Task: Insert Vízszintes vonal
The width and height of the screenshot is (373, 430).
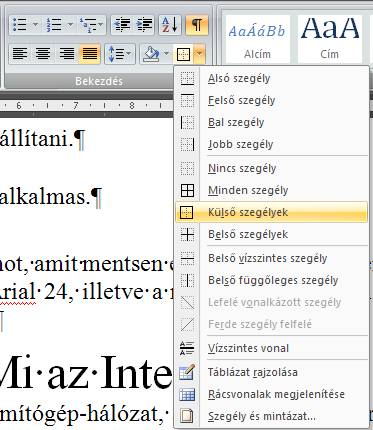Action: point(271,349)
